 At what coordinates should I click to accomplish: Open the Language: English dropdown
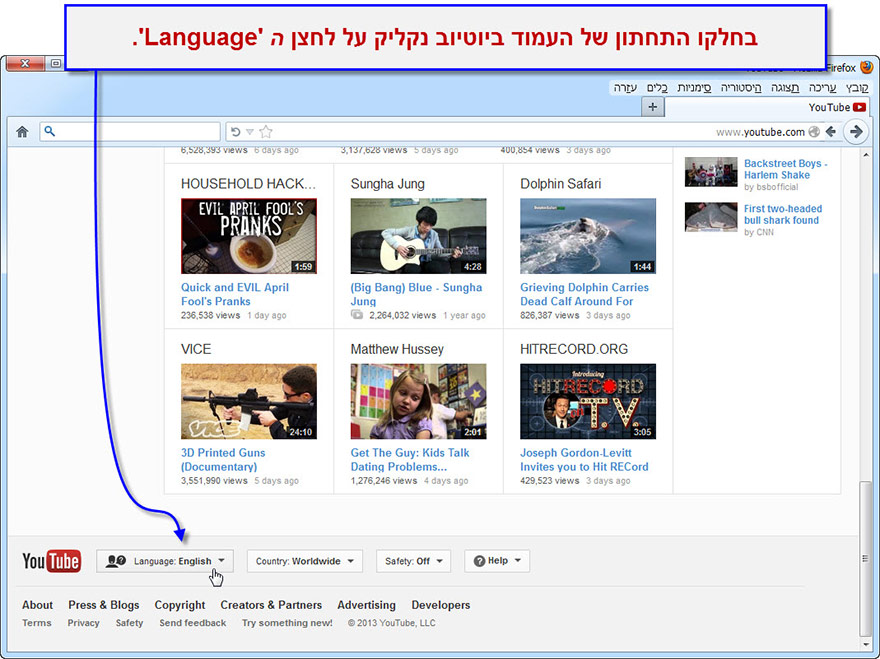(x=165, y=561)
